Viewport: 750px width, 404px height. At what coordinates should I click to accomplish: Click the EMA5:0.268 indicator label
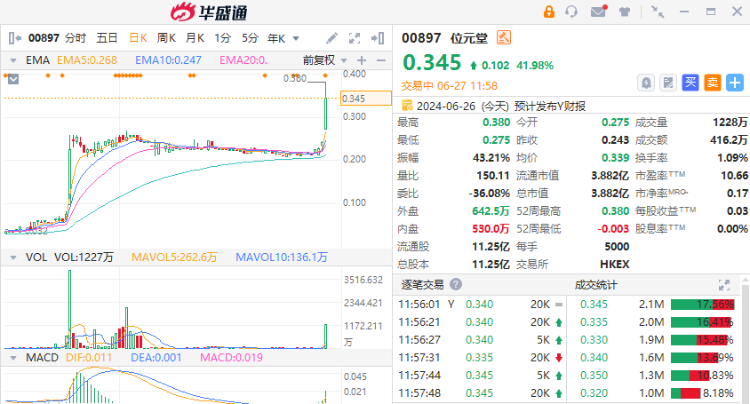coord(87,60)
